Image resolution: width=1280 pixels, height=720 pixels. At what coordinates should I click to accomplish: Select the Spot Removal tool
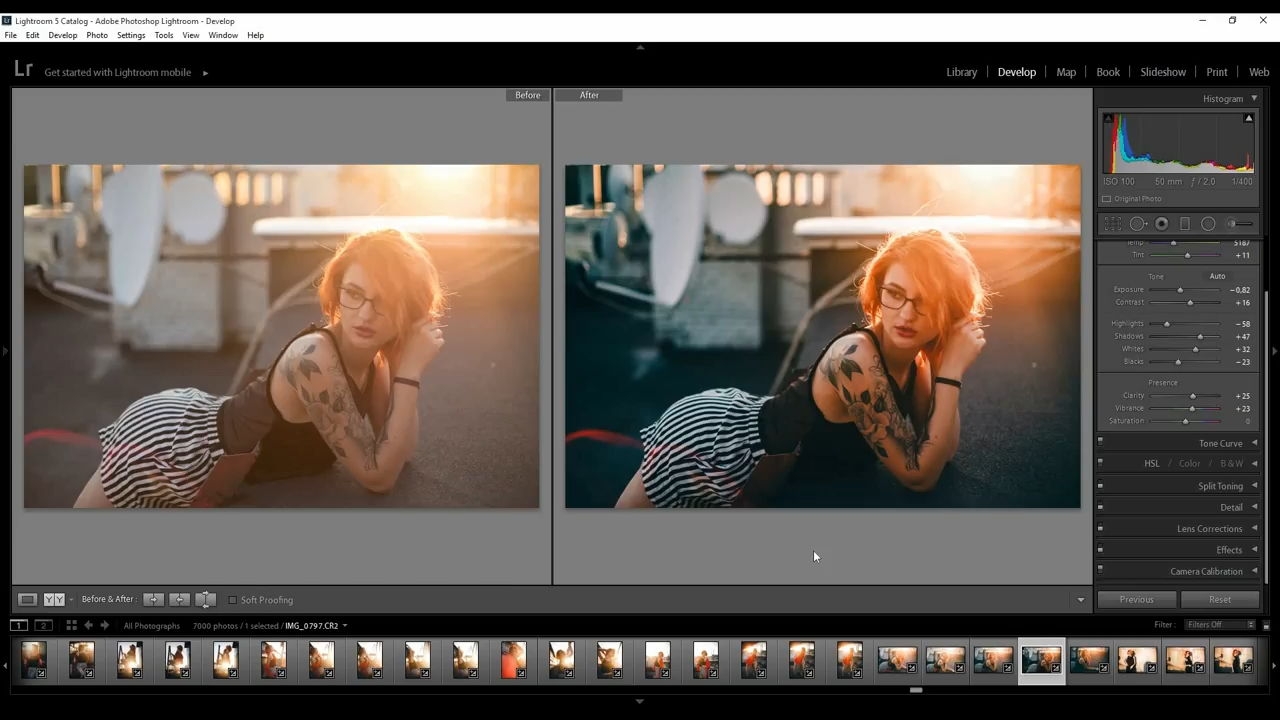pos(1138,224)
